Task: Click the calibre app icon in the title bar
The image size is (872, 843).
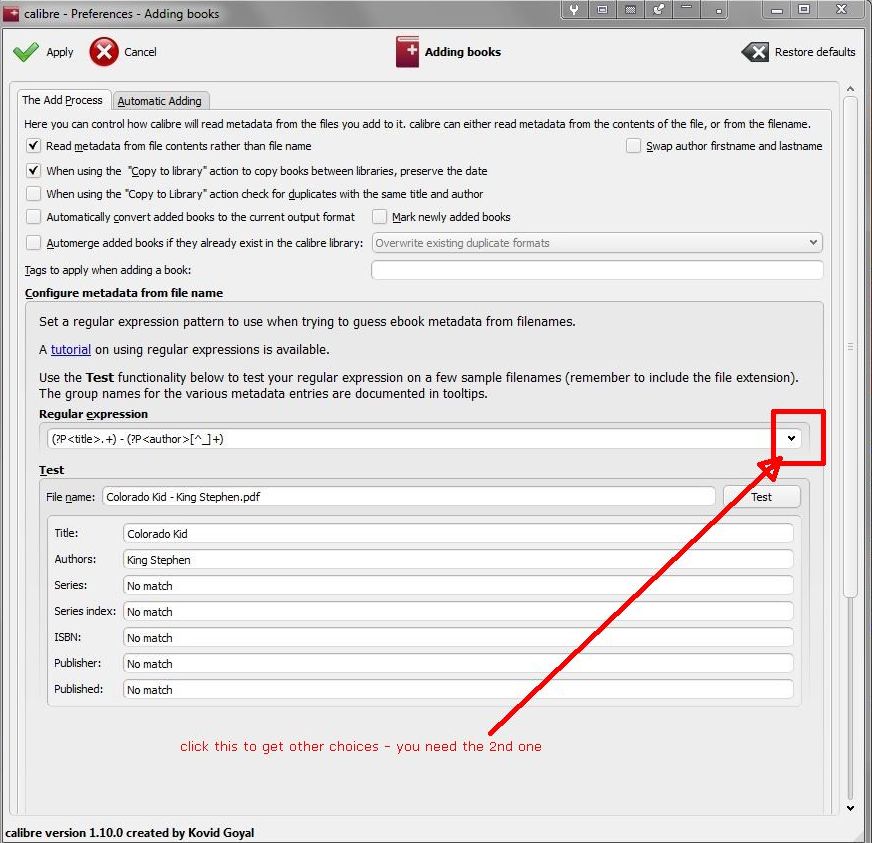Action: (x=11, y=13)
